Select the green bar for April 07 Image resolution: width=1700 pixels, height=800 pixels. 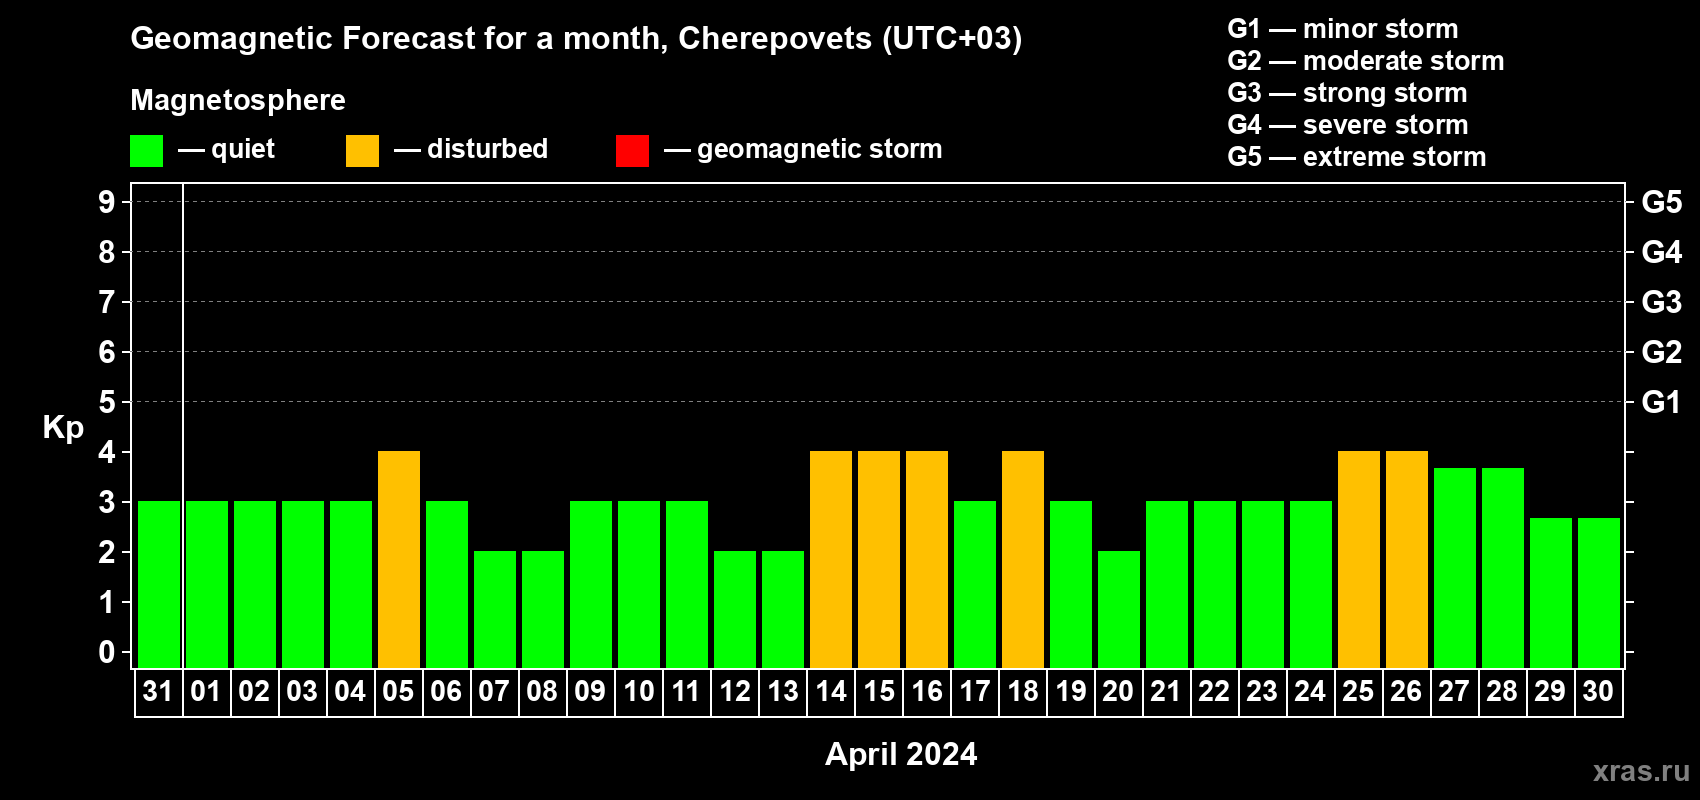click(x=495, y=609)
